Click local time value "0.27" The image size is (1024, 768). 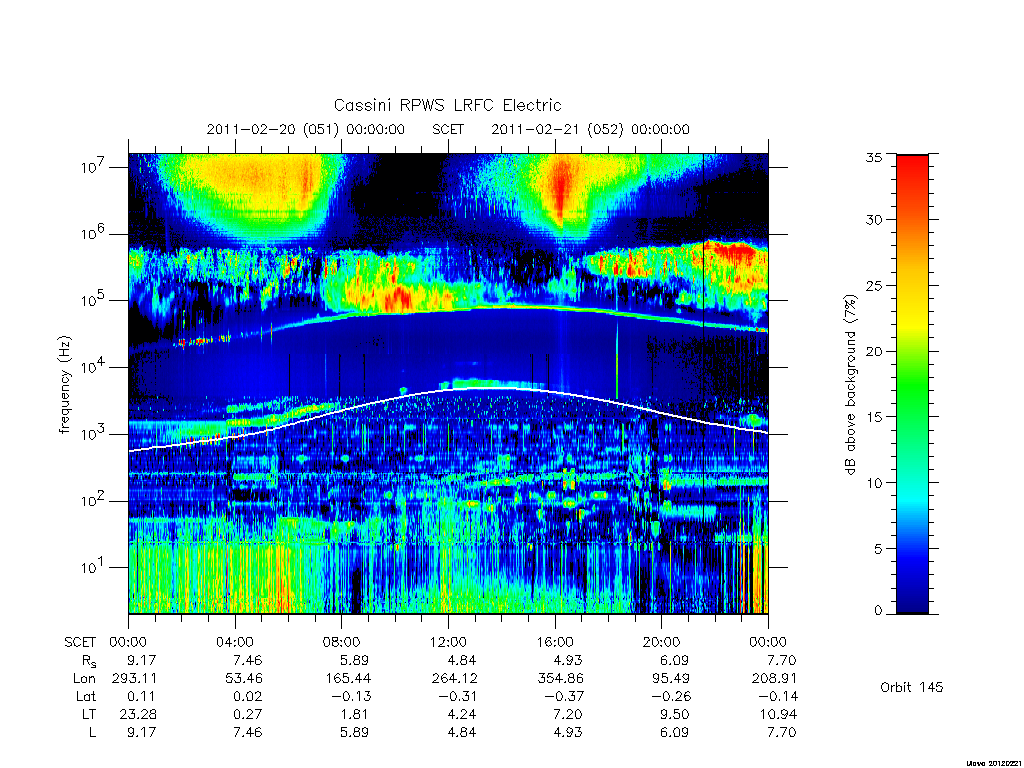[x=248, y=714]
